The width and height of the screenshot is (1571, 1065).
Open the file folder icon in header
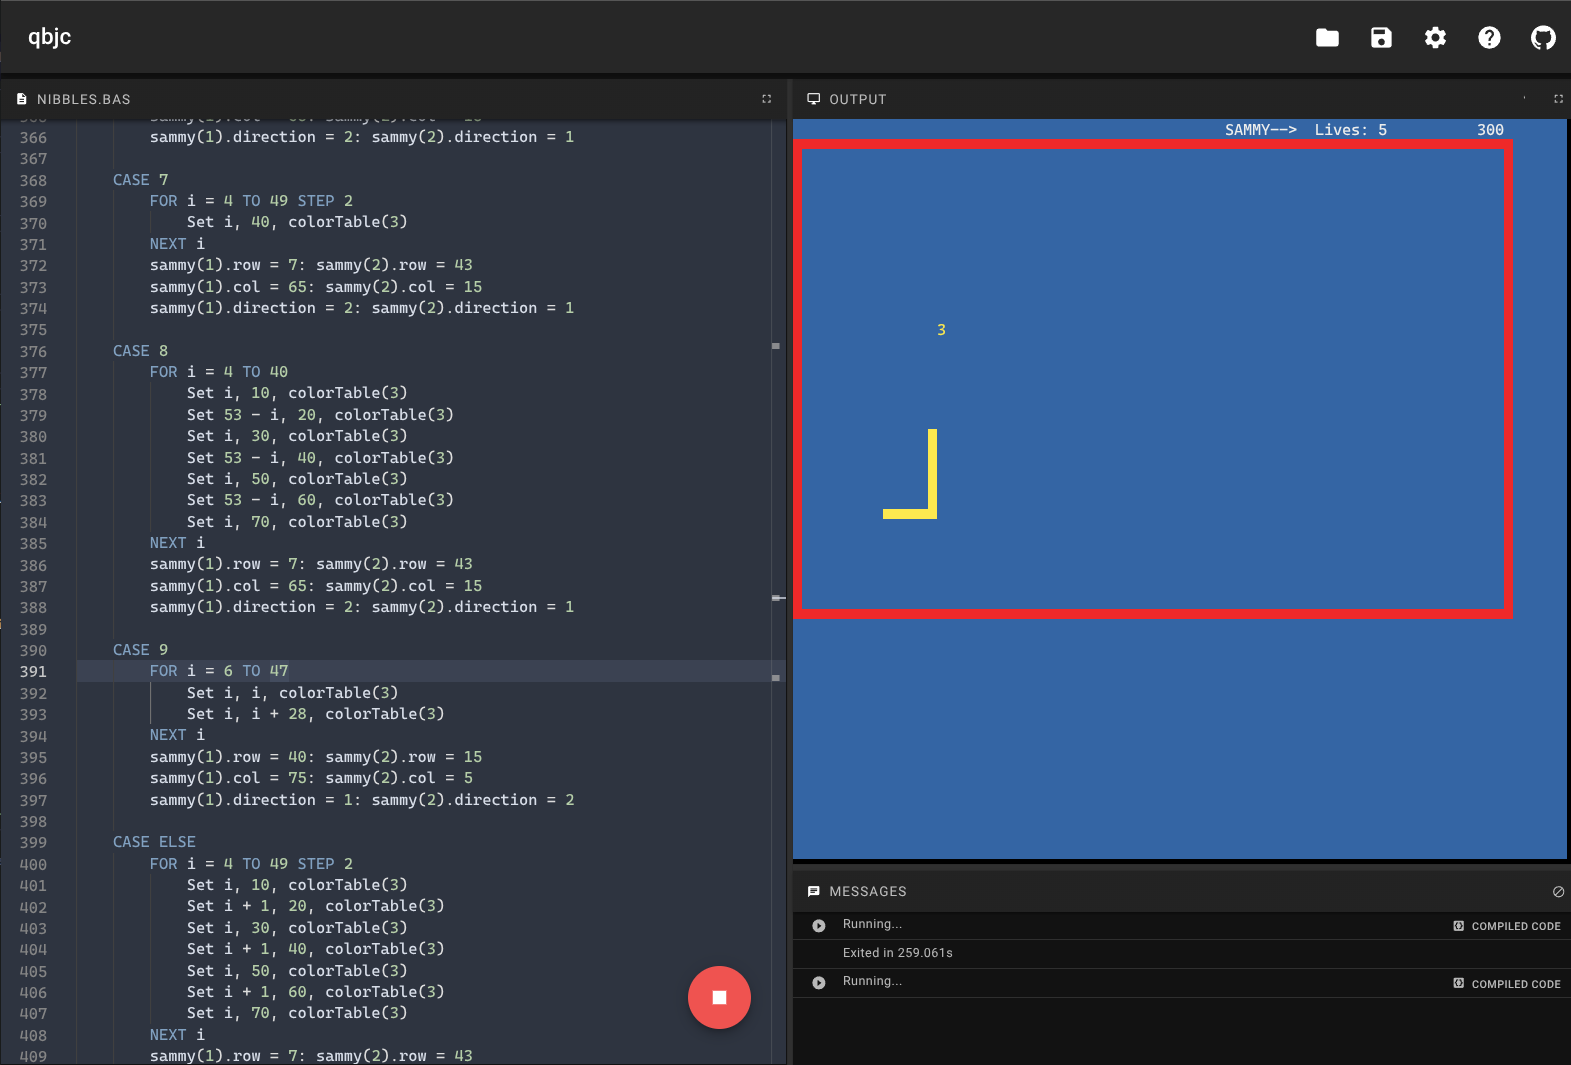pos(1327,38)
